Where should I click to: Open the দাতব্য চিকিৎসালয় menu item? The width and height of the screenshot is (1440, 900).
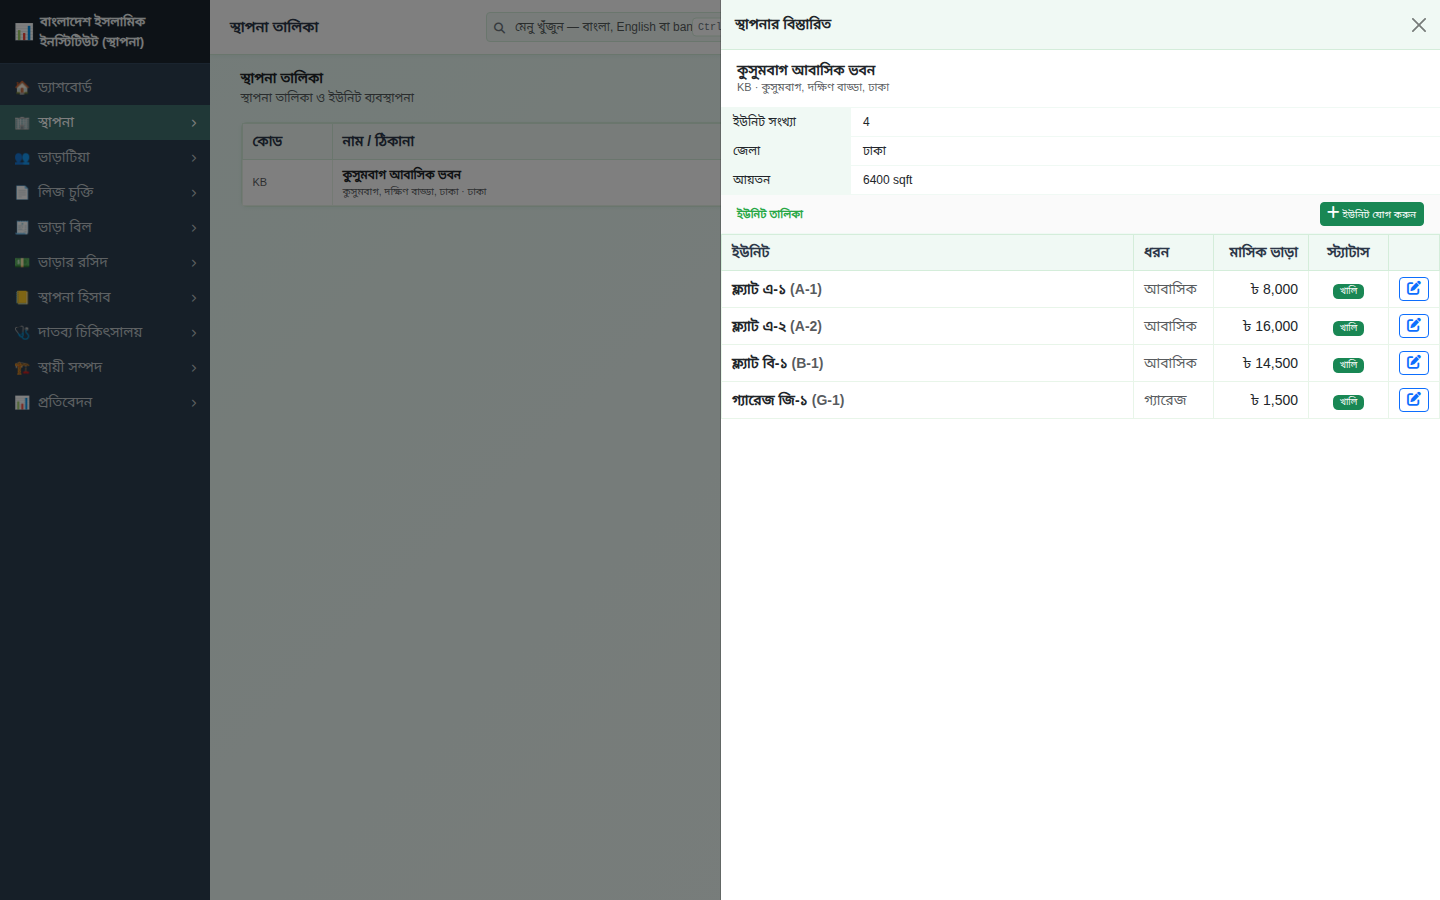pyautogui.click(x=105, y=333)
